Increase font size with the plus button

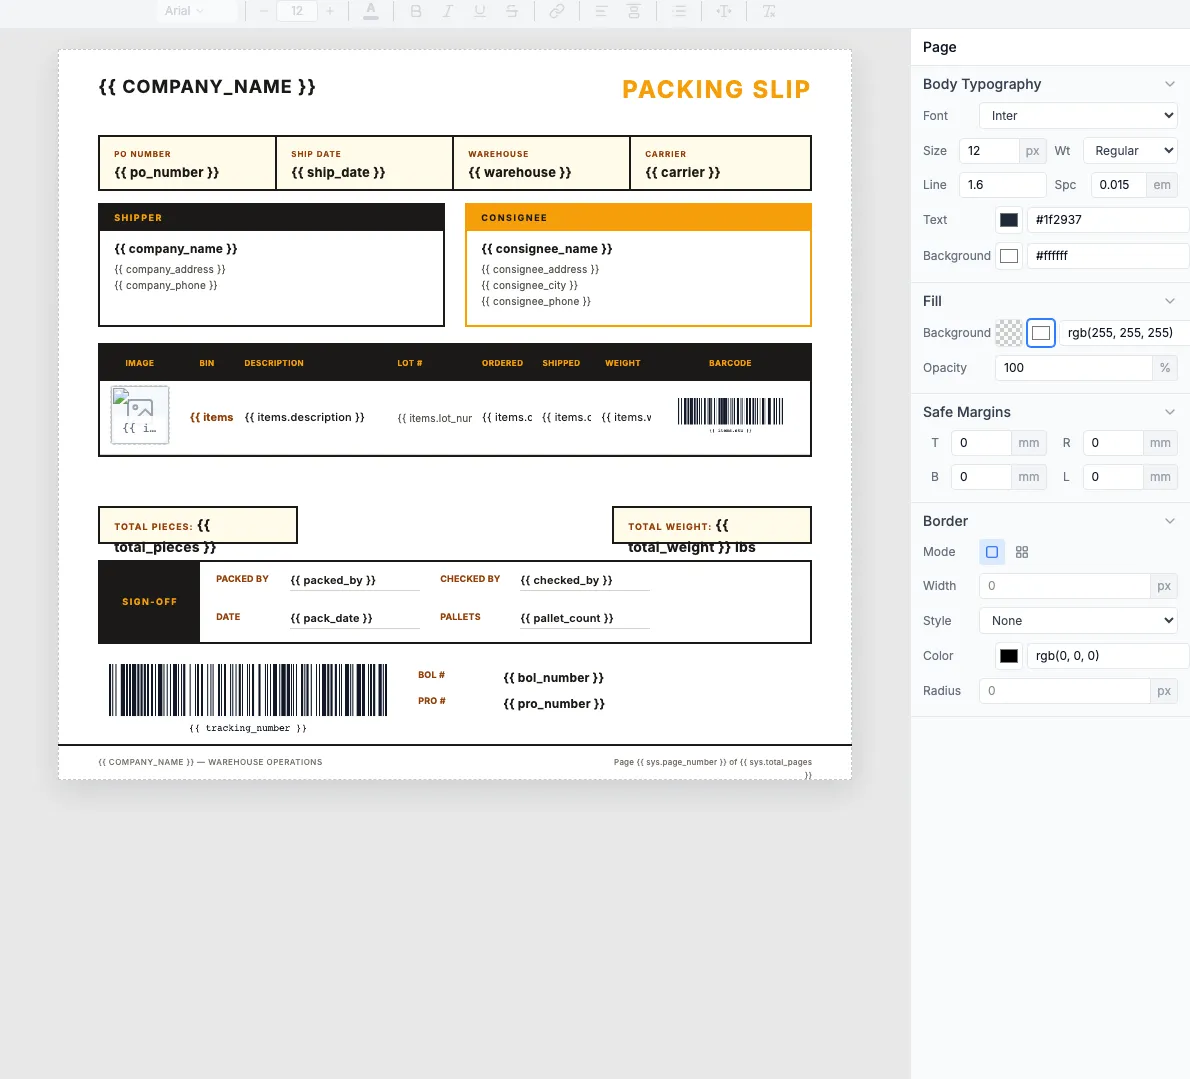tap(328, 11)
